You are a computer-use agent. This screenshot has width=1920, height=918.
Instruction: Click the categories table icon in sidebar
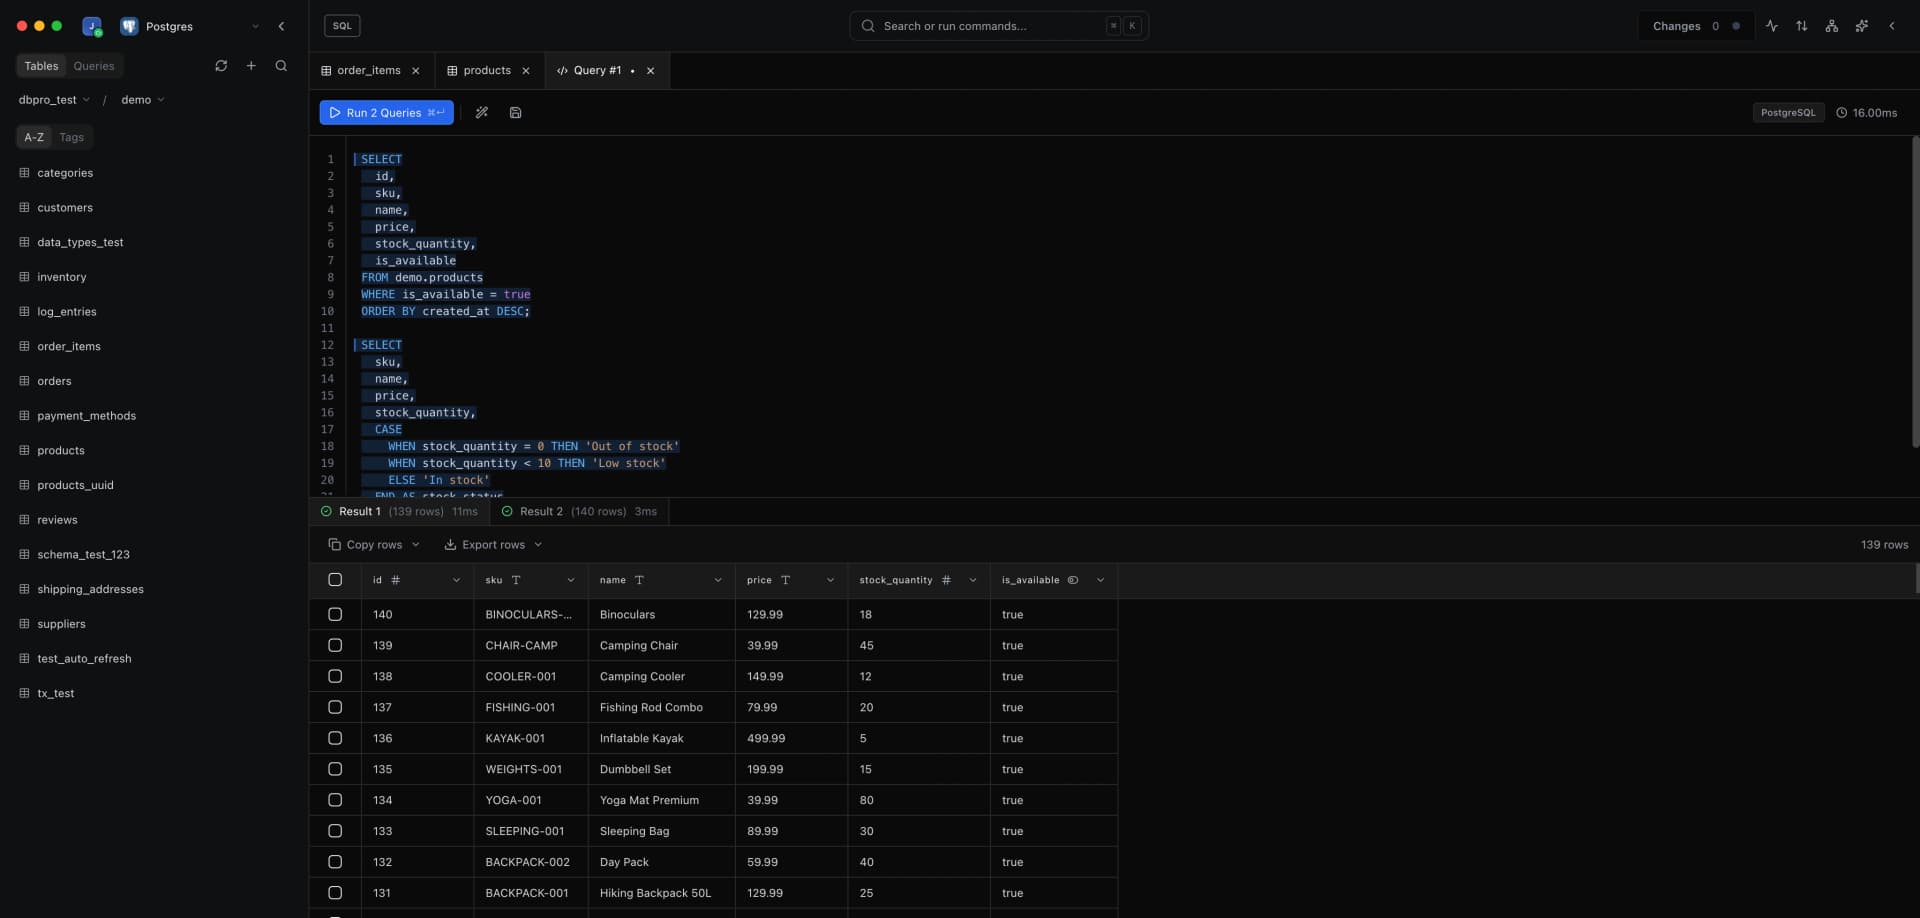25,173
